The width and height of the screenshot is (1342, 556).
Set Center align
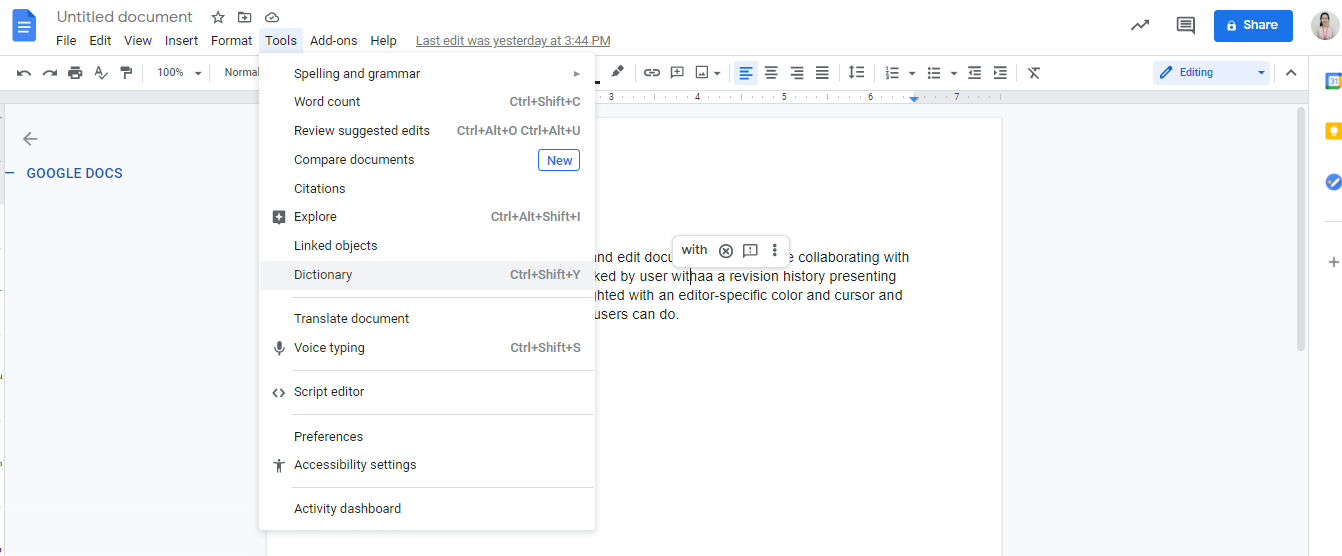click(x=771, y=73)
